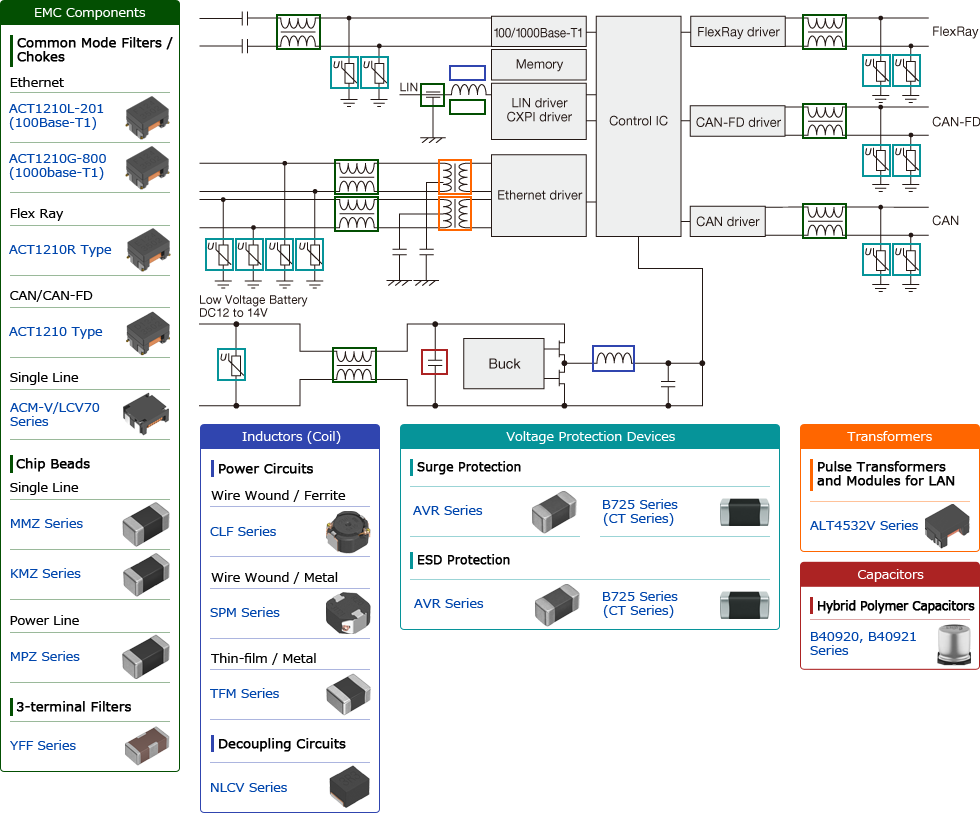Open the MPZ Series power line link

(44, 656)
